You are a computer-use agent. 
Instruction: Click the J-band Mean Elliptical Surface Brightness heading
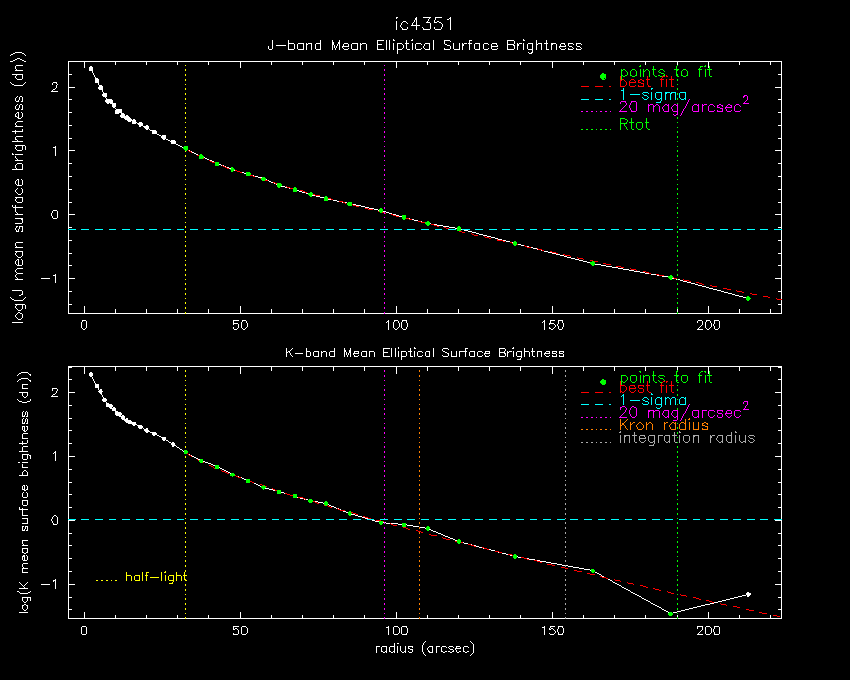pyautogui.click(x=424, y=45)
